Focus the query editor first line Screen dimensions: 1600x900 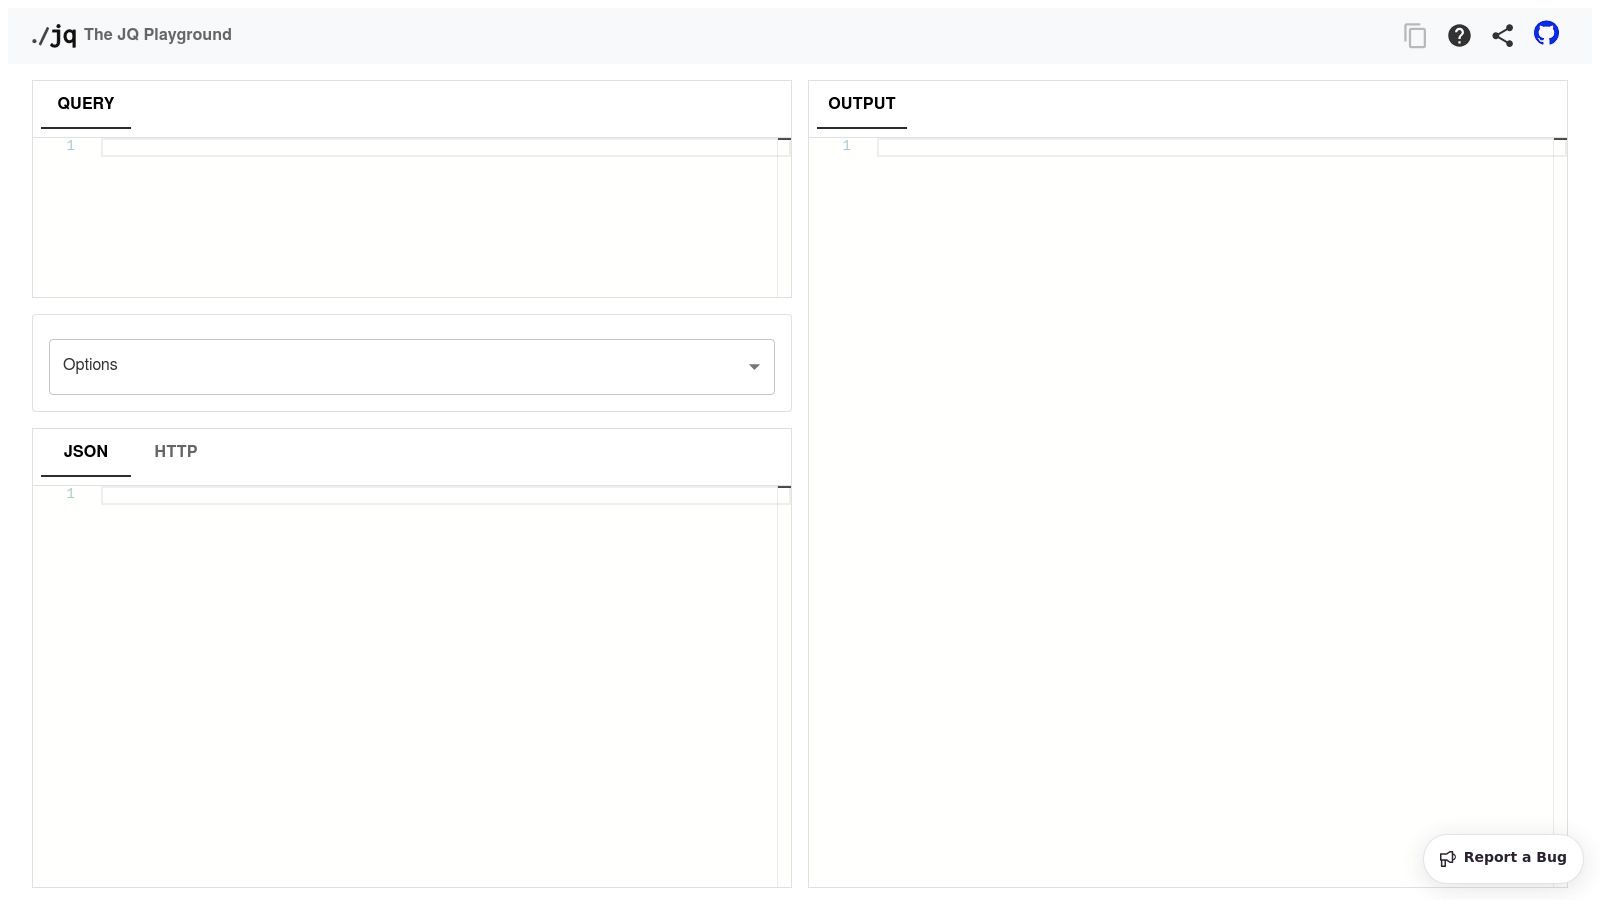(438, 147)
